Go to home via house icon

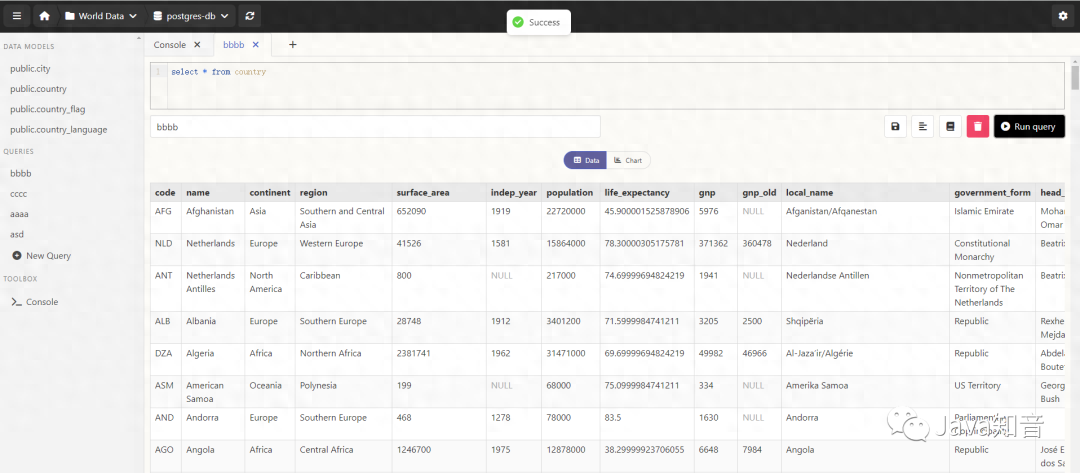point(44,16)
